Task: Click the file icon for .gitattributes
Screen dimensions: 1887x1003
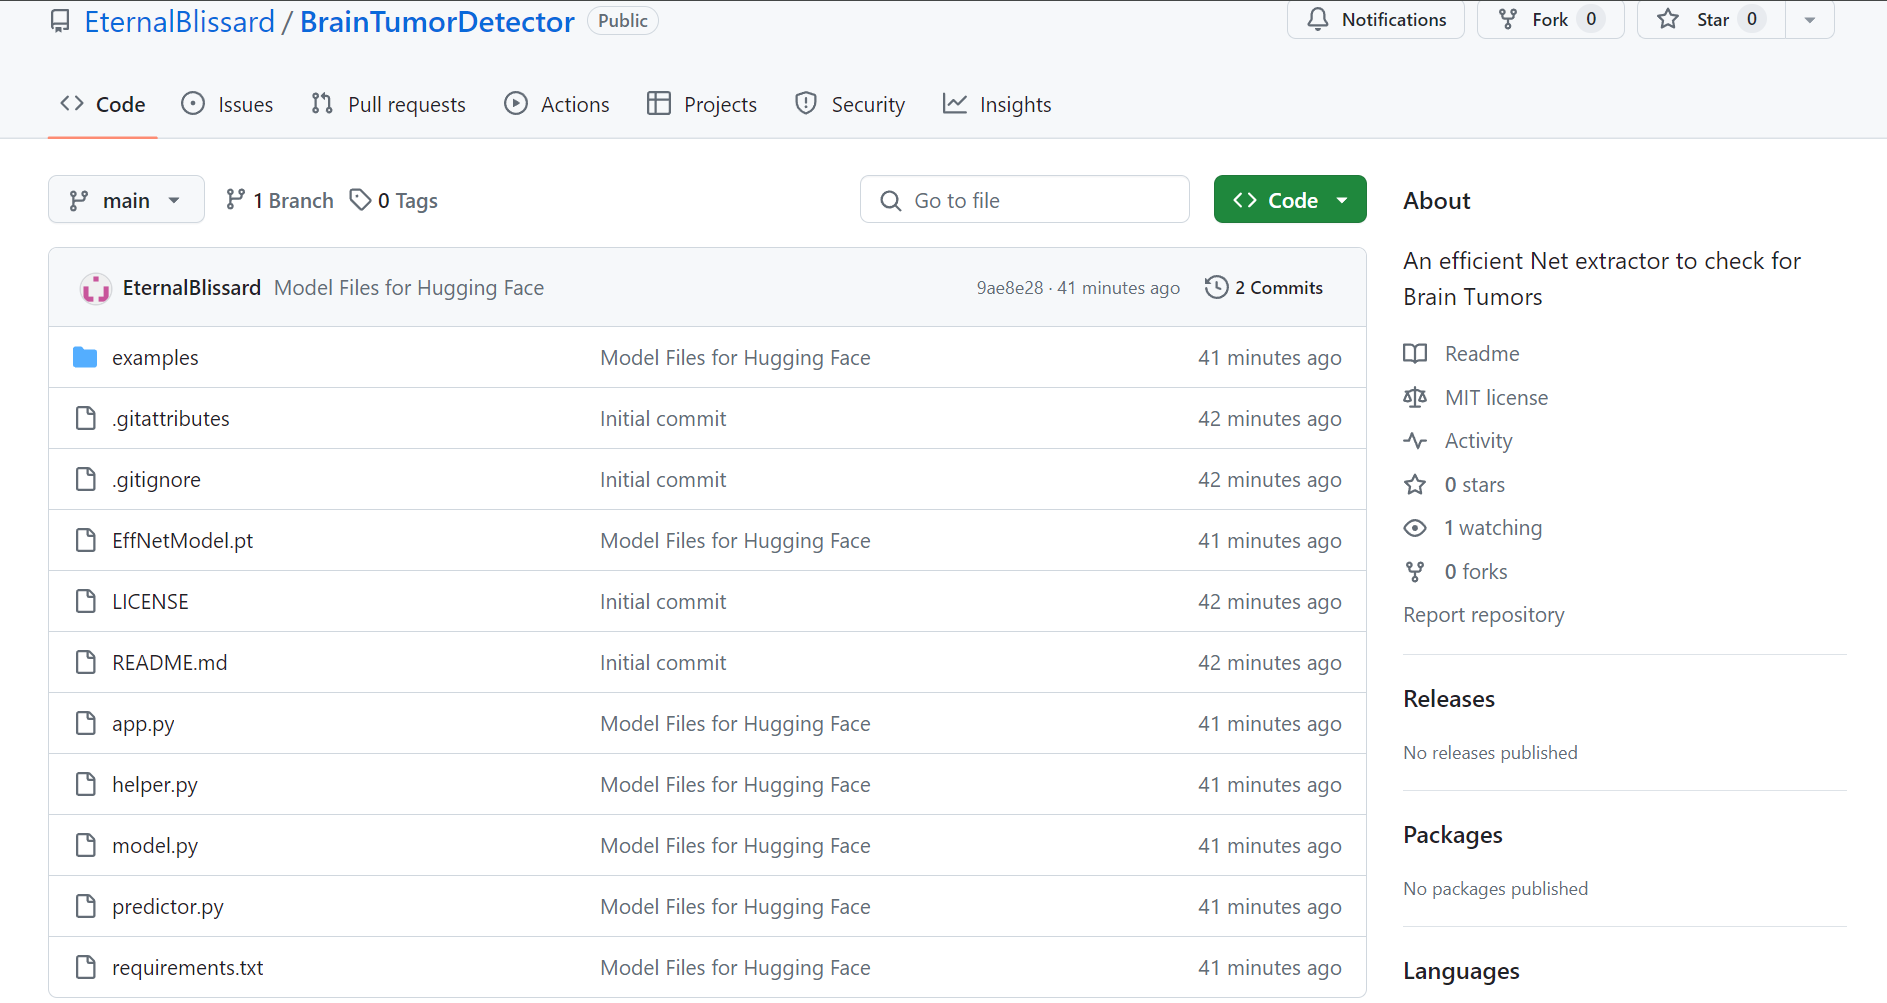Action: pyautogui.click(x=86, y=418)
